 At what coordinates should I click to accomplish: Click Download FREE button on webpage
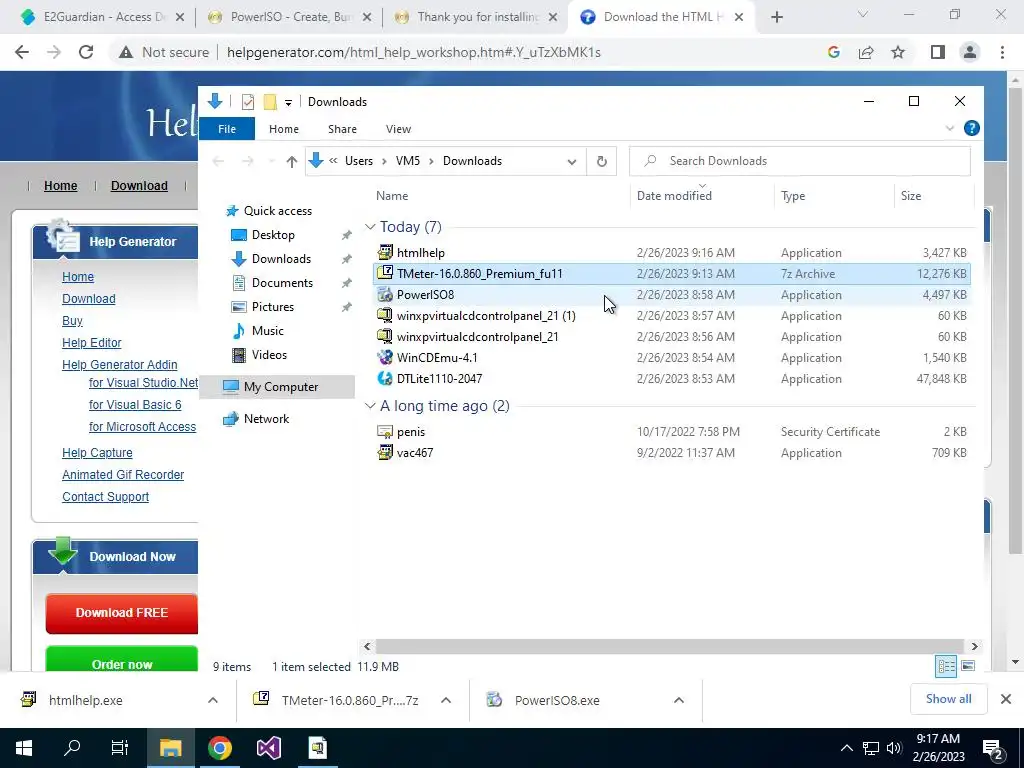pos(122,613)
